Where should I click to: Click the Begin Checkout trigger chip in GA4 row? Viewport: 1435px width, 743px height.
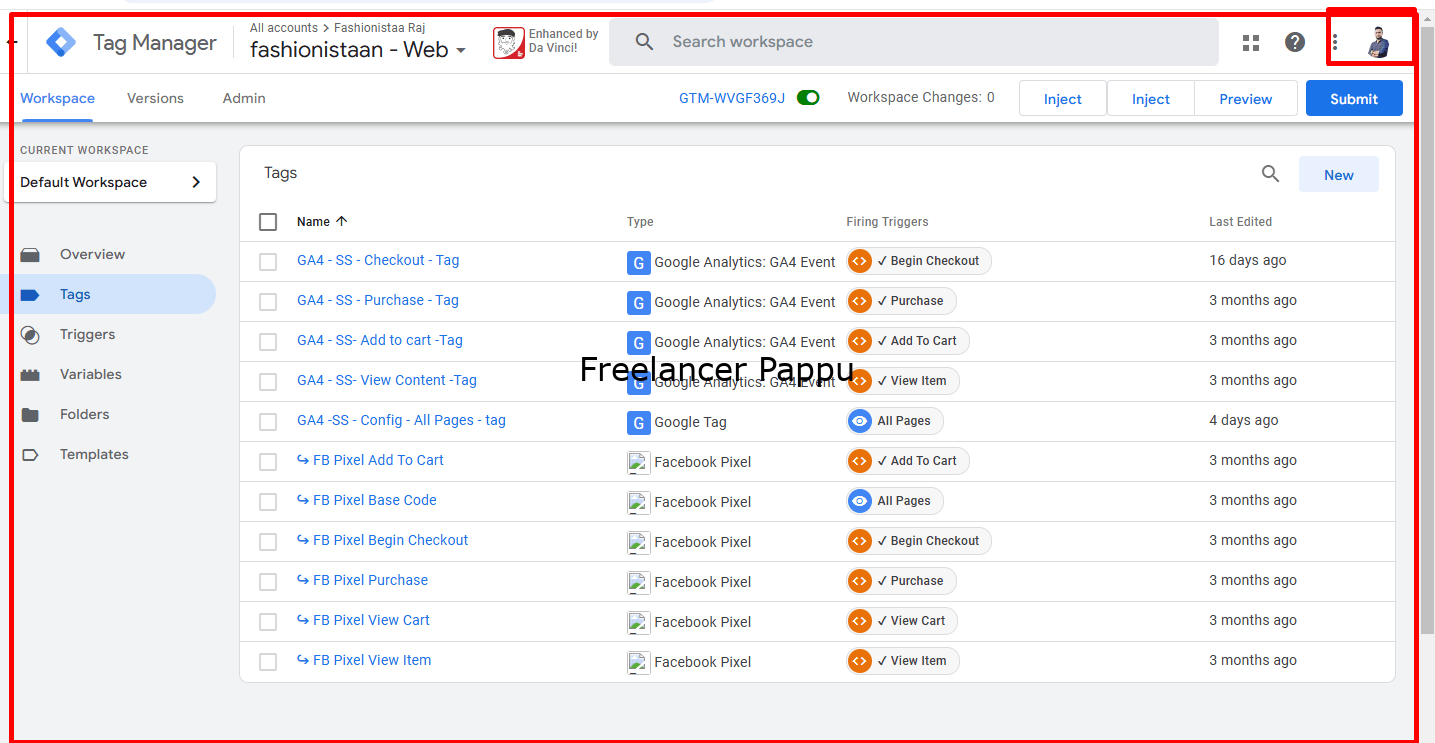click(x=919, y=262)
